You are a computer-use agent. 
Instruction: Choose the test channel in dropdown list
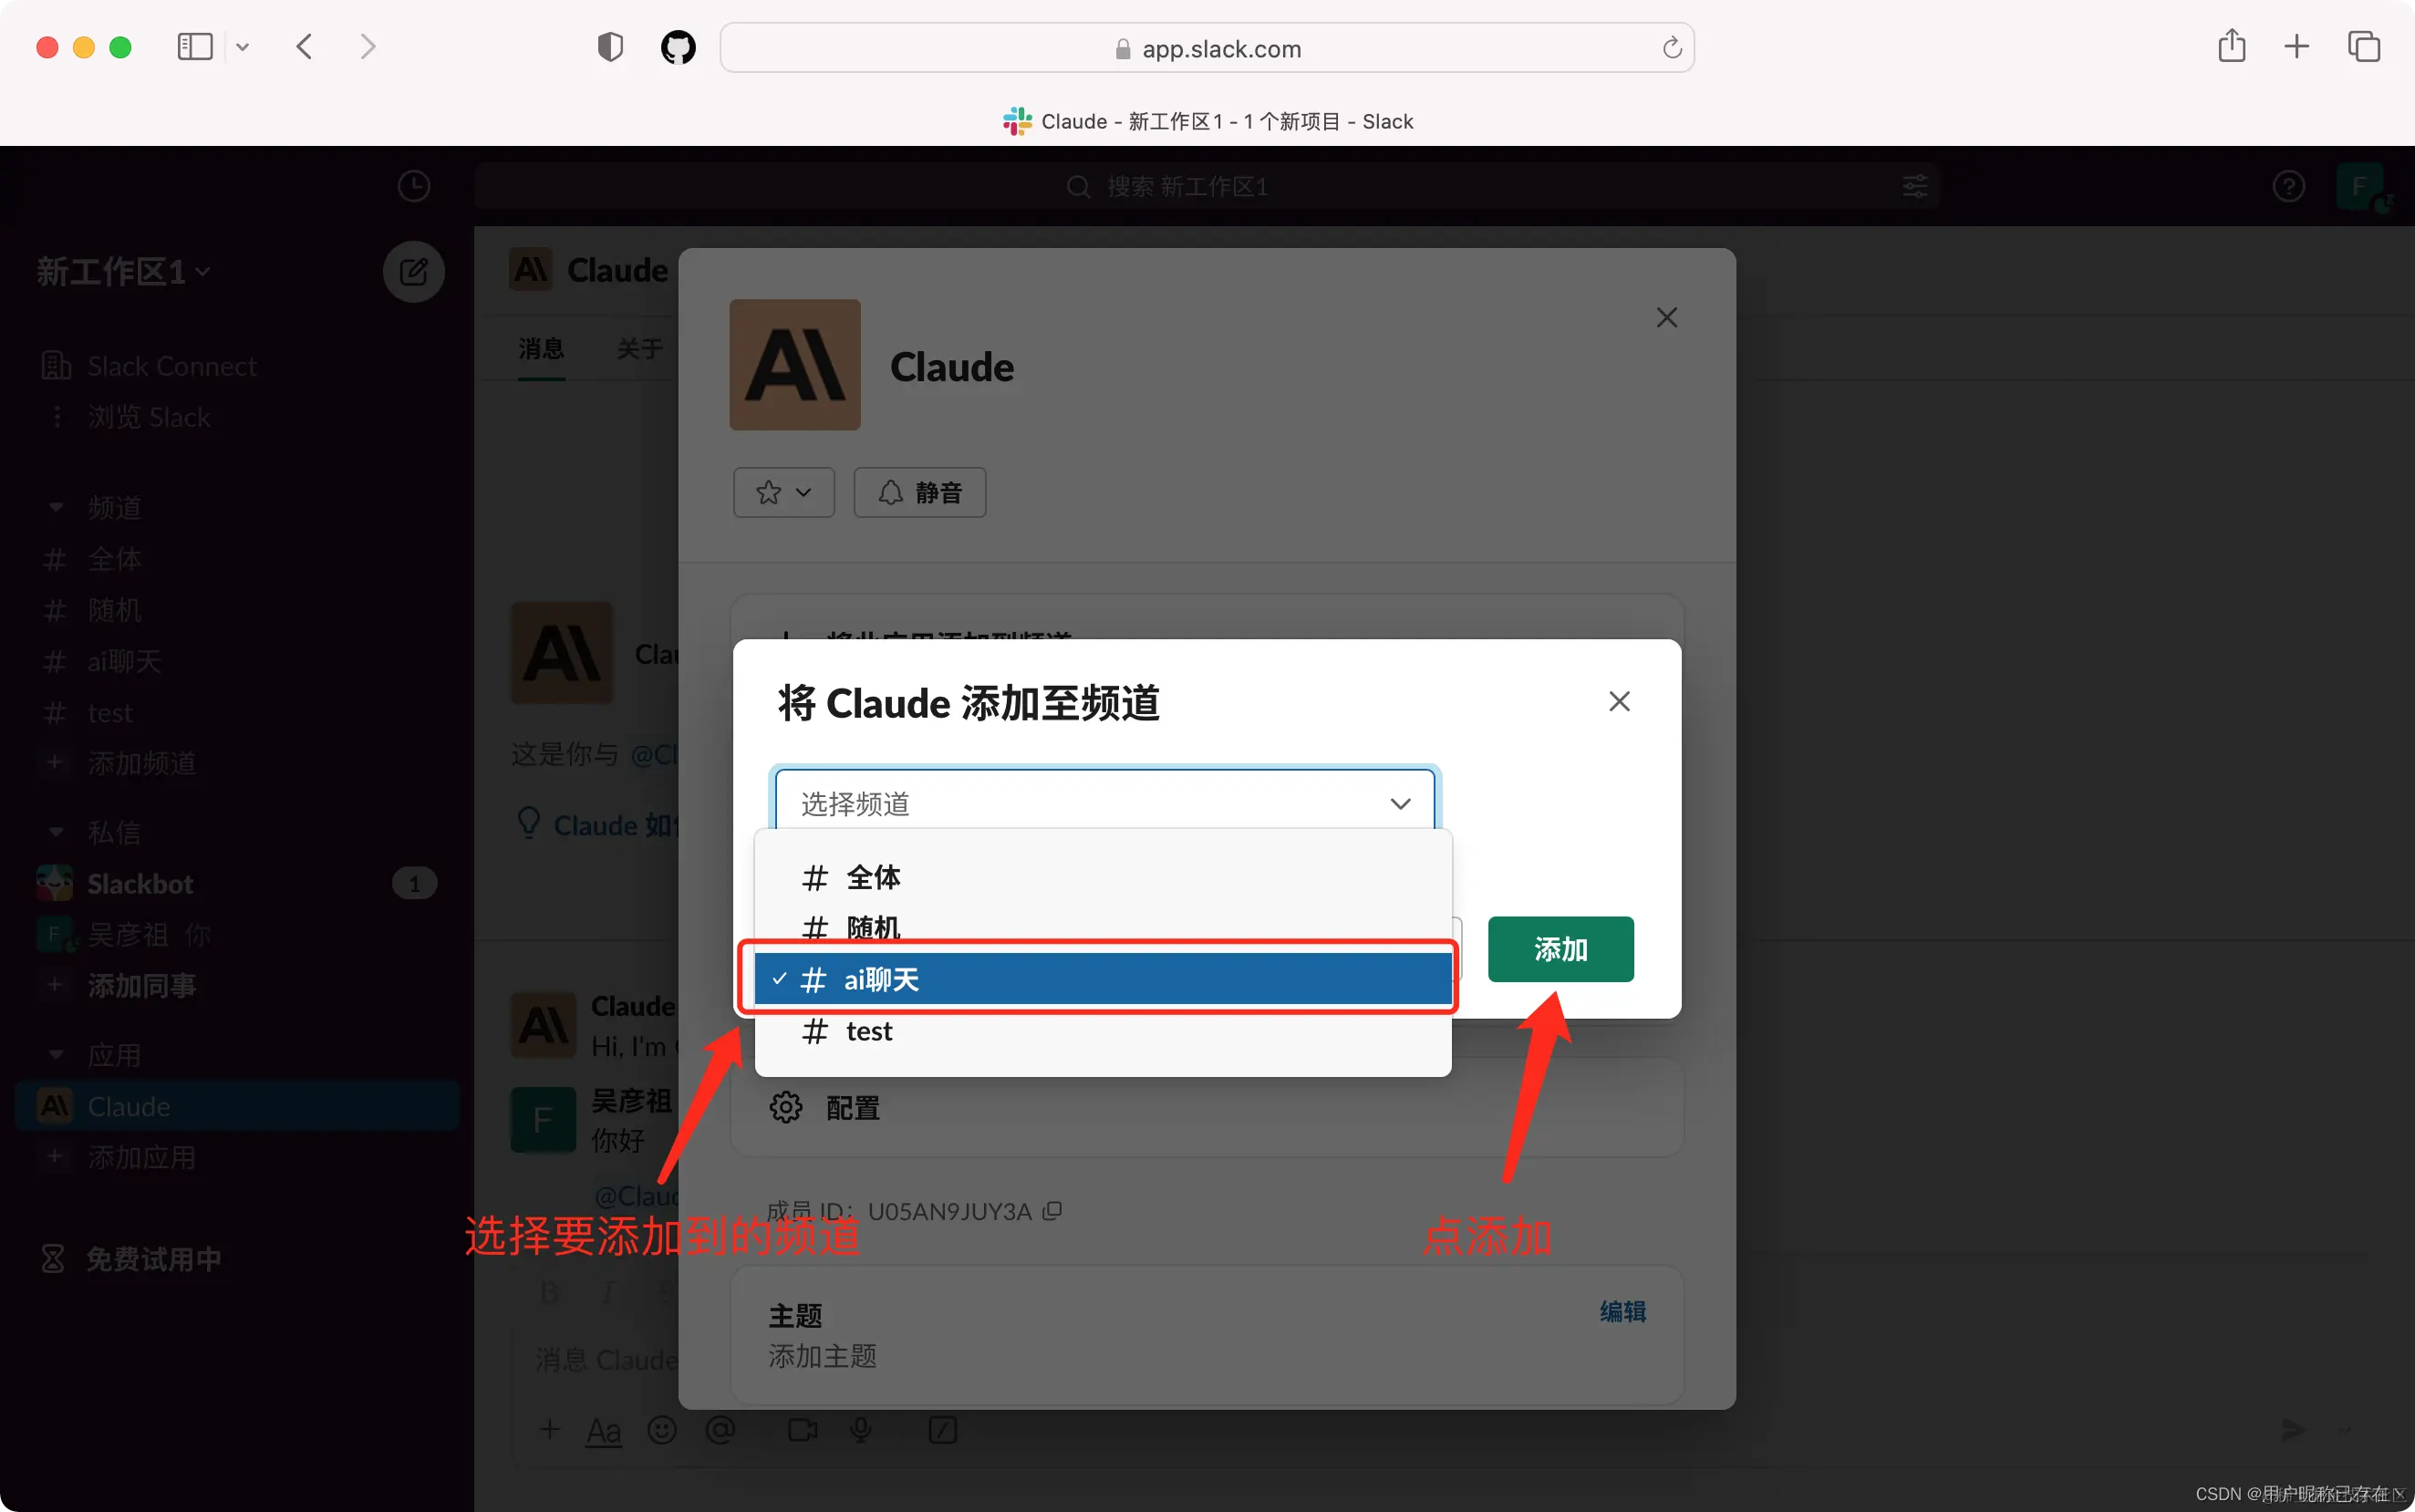click(x=1103, y=1031)
